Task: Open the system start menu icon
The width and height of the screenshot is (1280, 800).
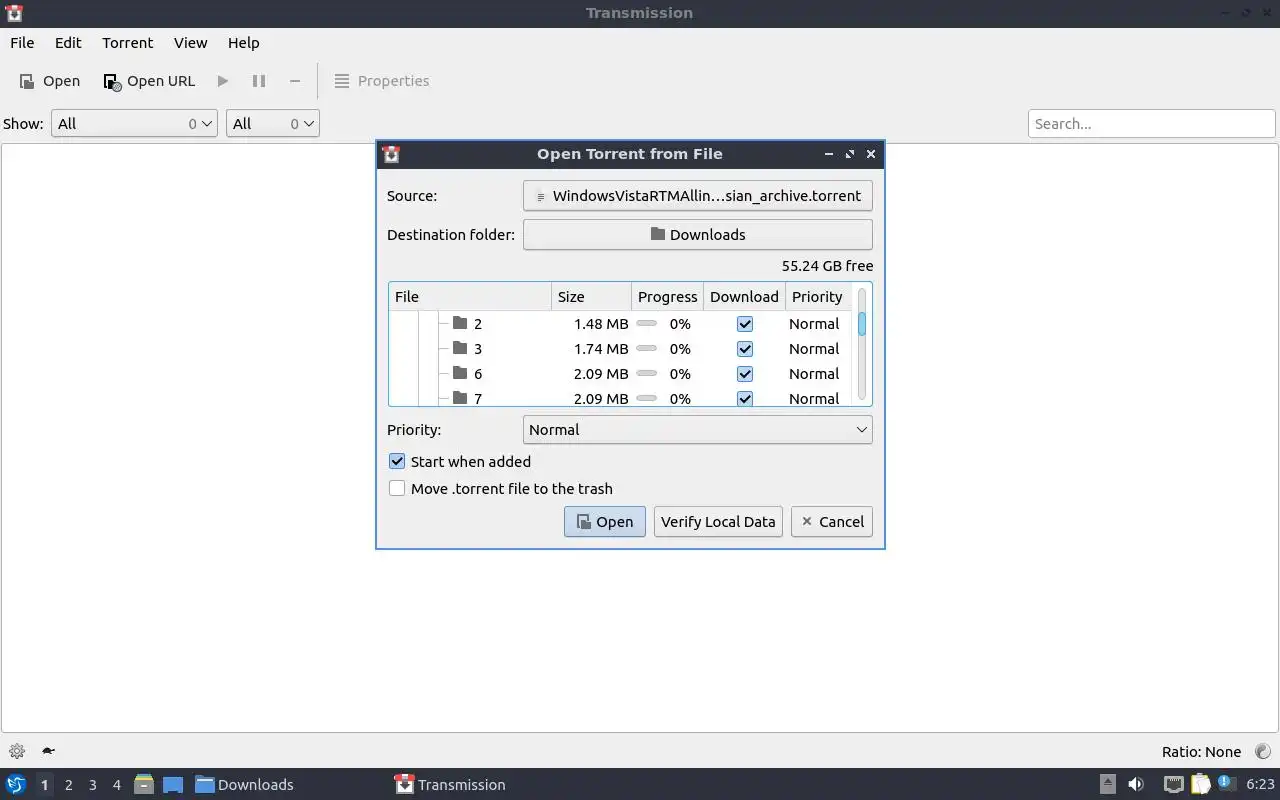Action: tap(16, 785)
